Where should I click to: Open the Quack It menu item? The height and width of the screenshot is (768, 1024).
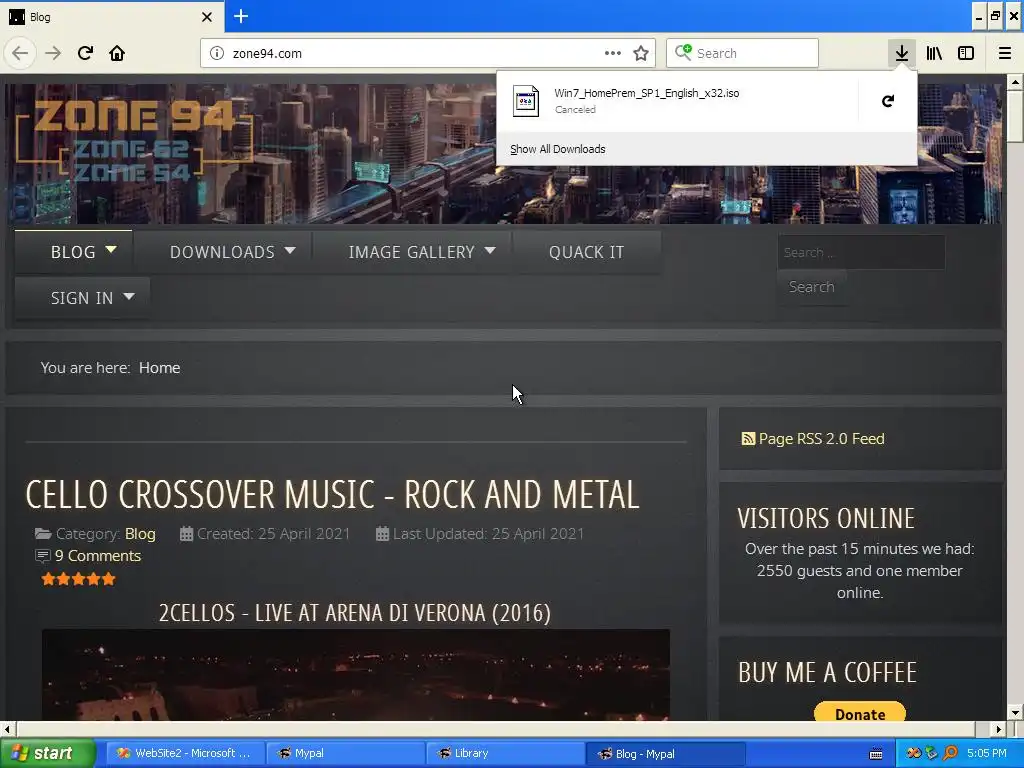tap(586, 252)
